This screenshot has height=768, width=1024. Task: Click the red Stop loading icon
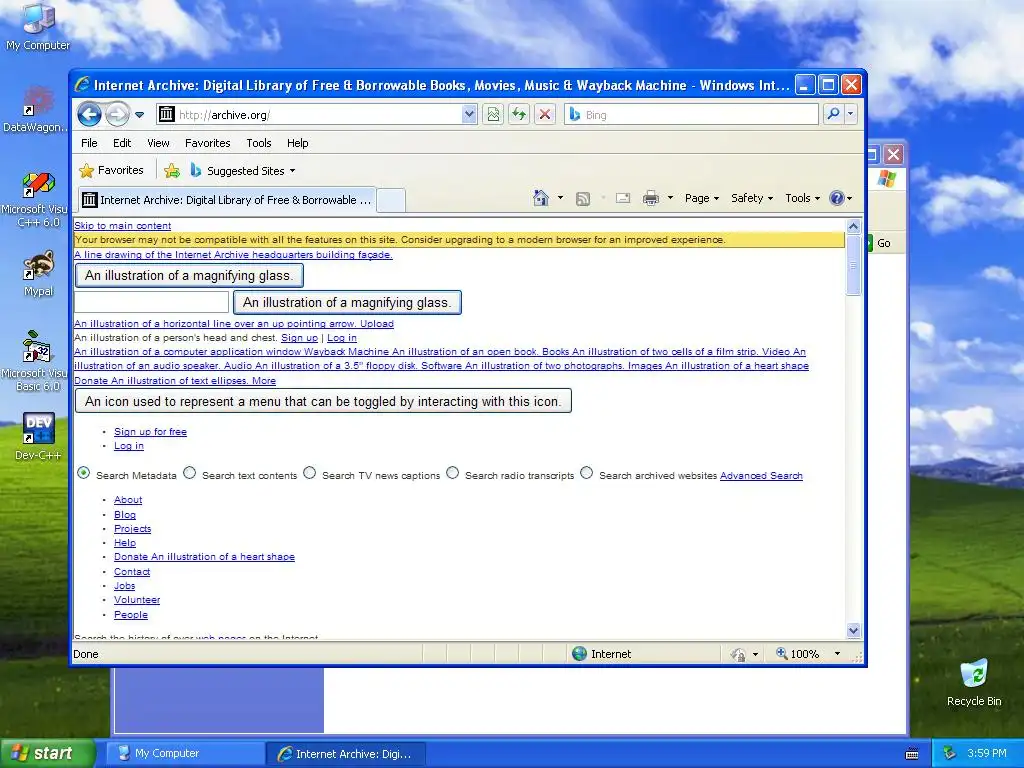[x=545, y=115]
